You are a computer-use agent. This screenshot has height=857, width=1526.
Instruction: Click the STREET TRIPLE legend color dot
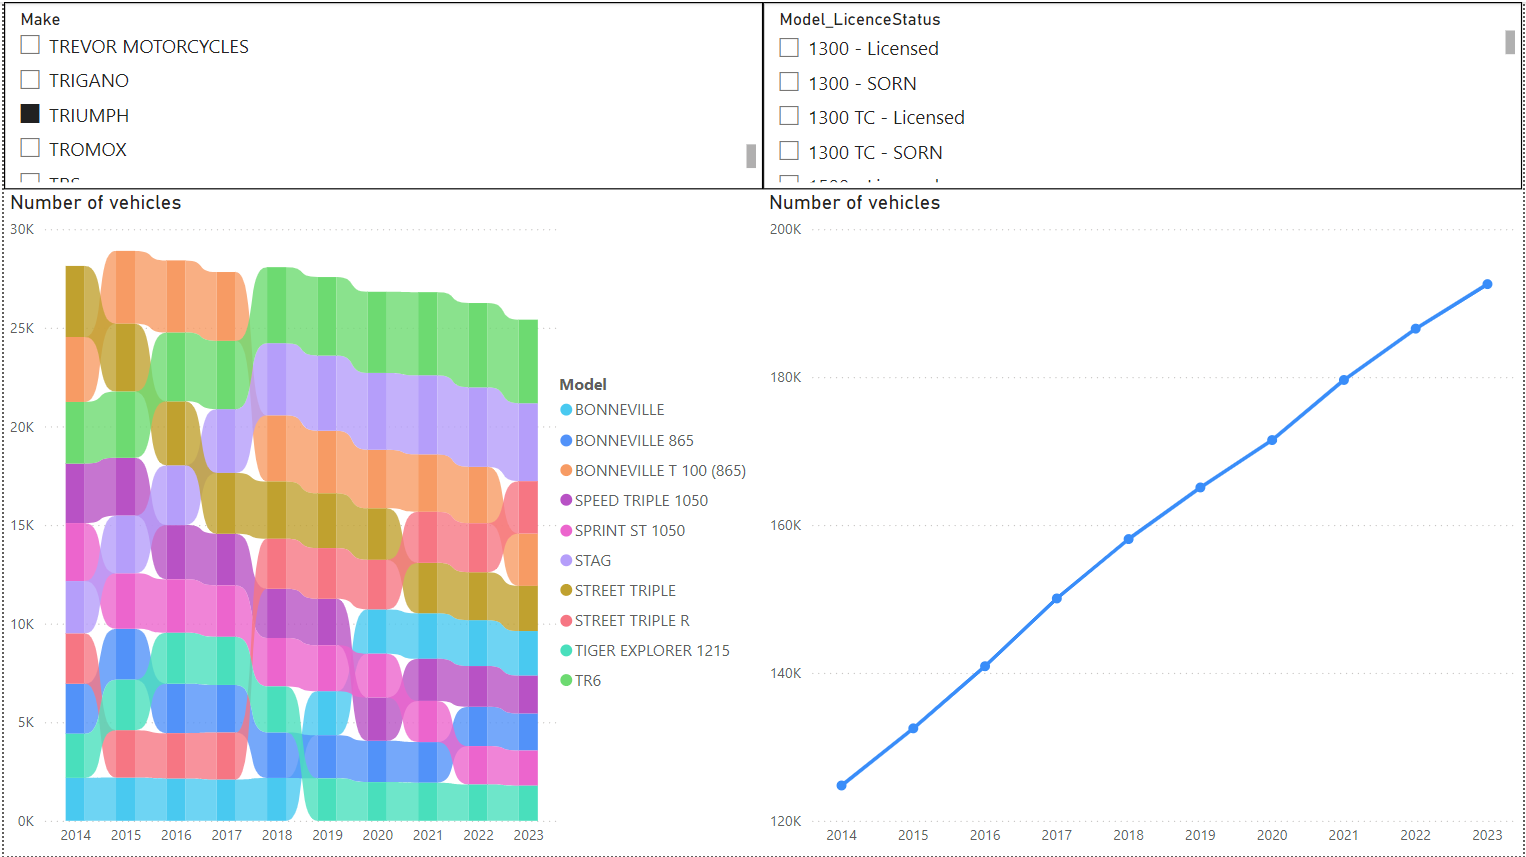[566, 590]
